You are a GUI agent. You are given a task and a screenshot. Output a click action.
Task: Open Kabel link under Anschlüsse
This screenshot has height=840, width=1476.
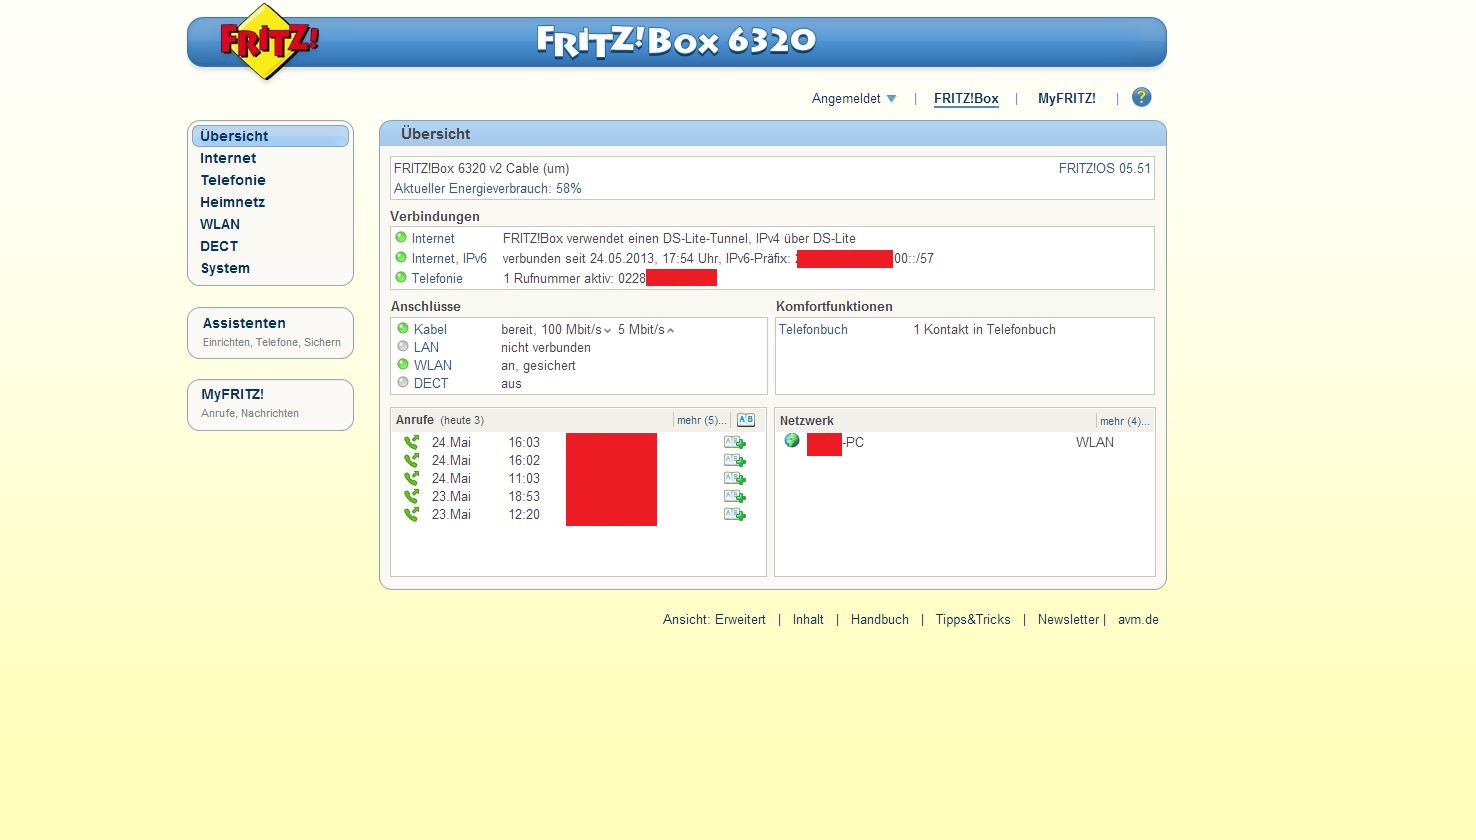pyautogui.click(x=430, y=329)
